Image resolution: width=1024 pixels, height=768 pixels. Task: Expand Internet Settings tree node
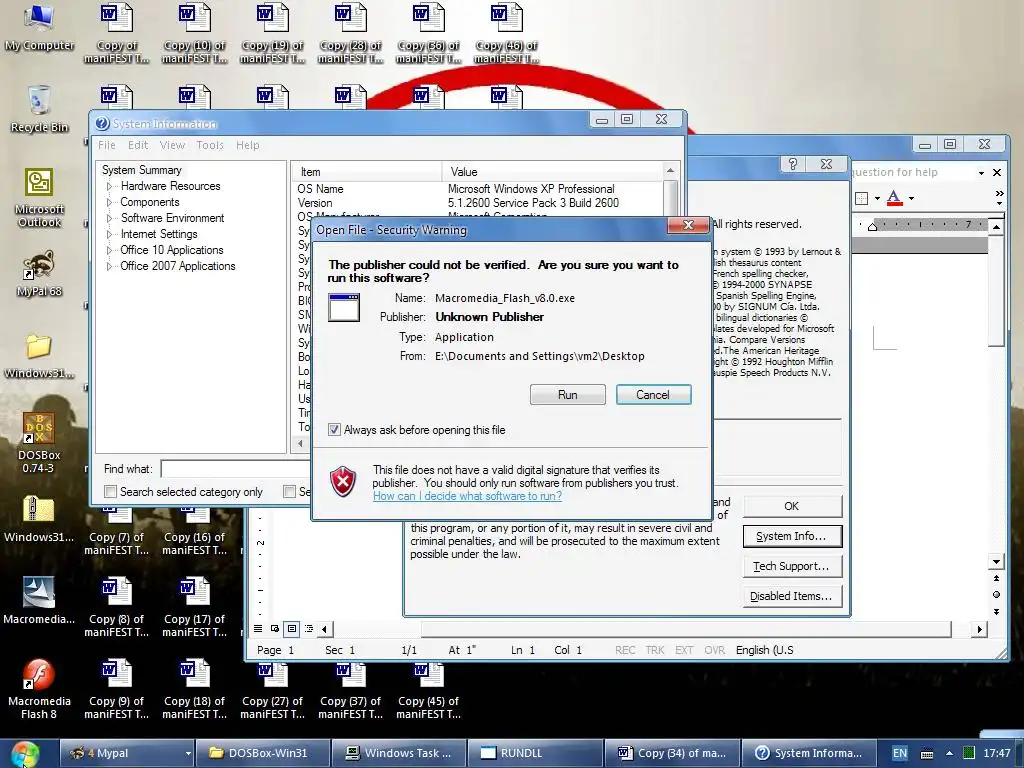110,234
